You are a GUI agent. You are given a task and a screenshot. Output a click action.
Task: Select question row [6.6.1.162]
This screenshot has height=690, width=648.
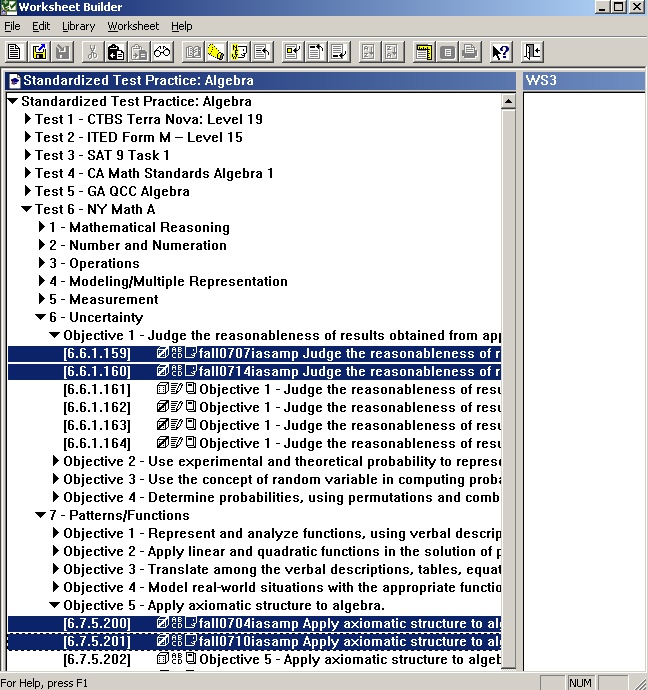tap(254, 408)
